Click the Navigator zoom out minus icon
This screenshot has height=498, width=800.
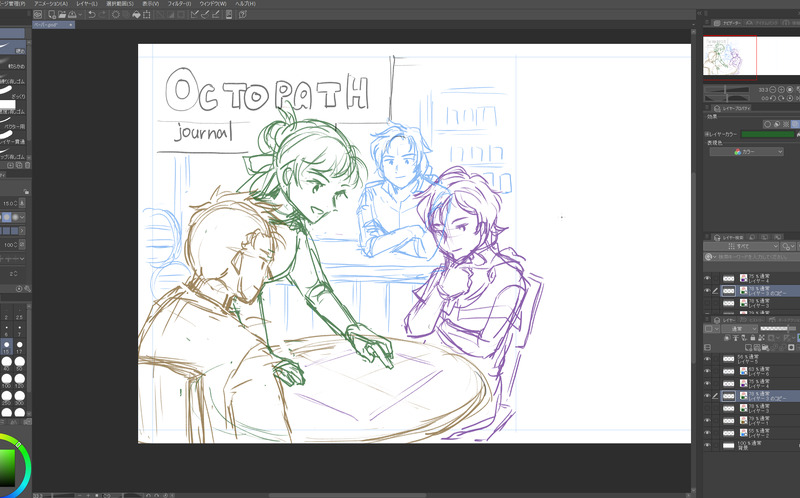pyautogui.click(x=772, y=89)
